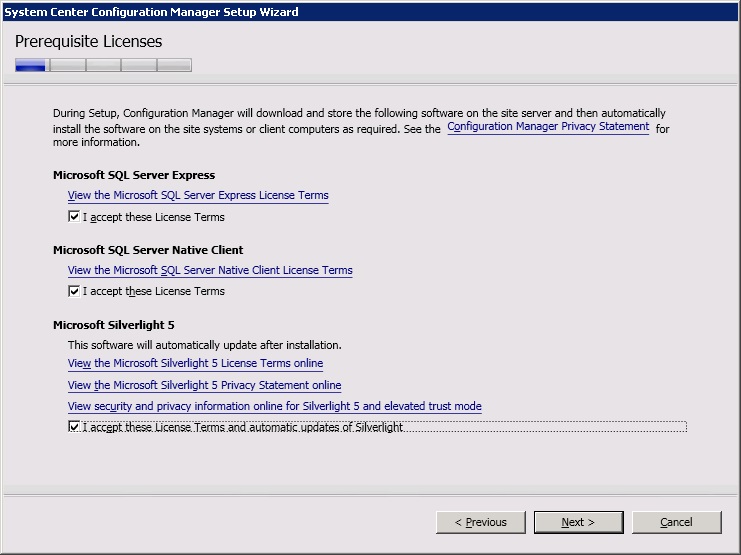Open the Configuration Manager Privacy Statement link
The height and width of the screenshot is (555, 741).
[x=548, y=127]
